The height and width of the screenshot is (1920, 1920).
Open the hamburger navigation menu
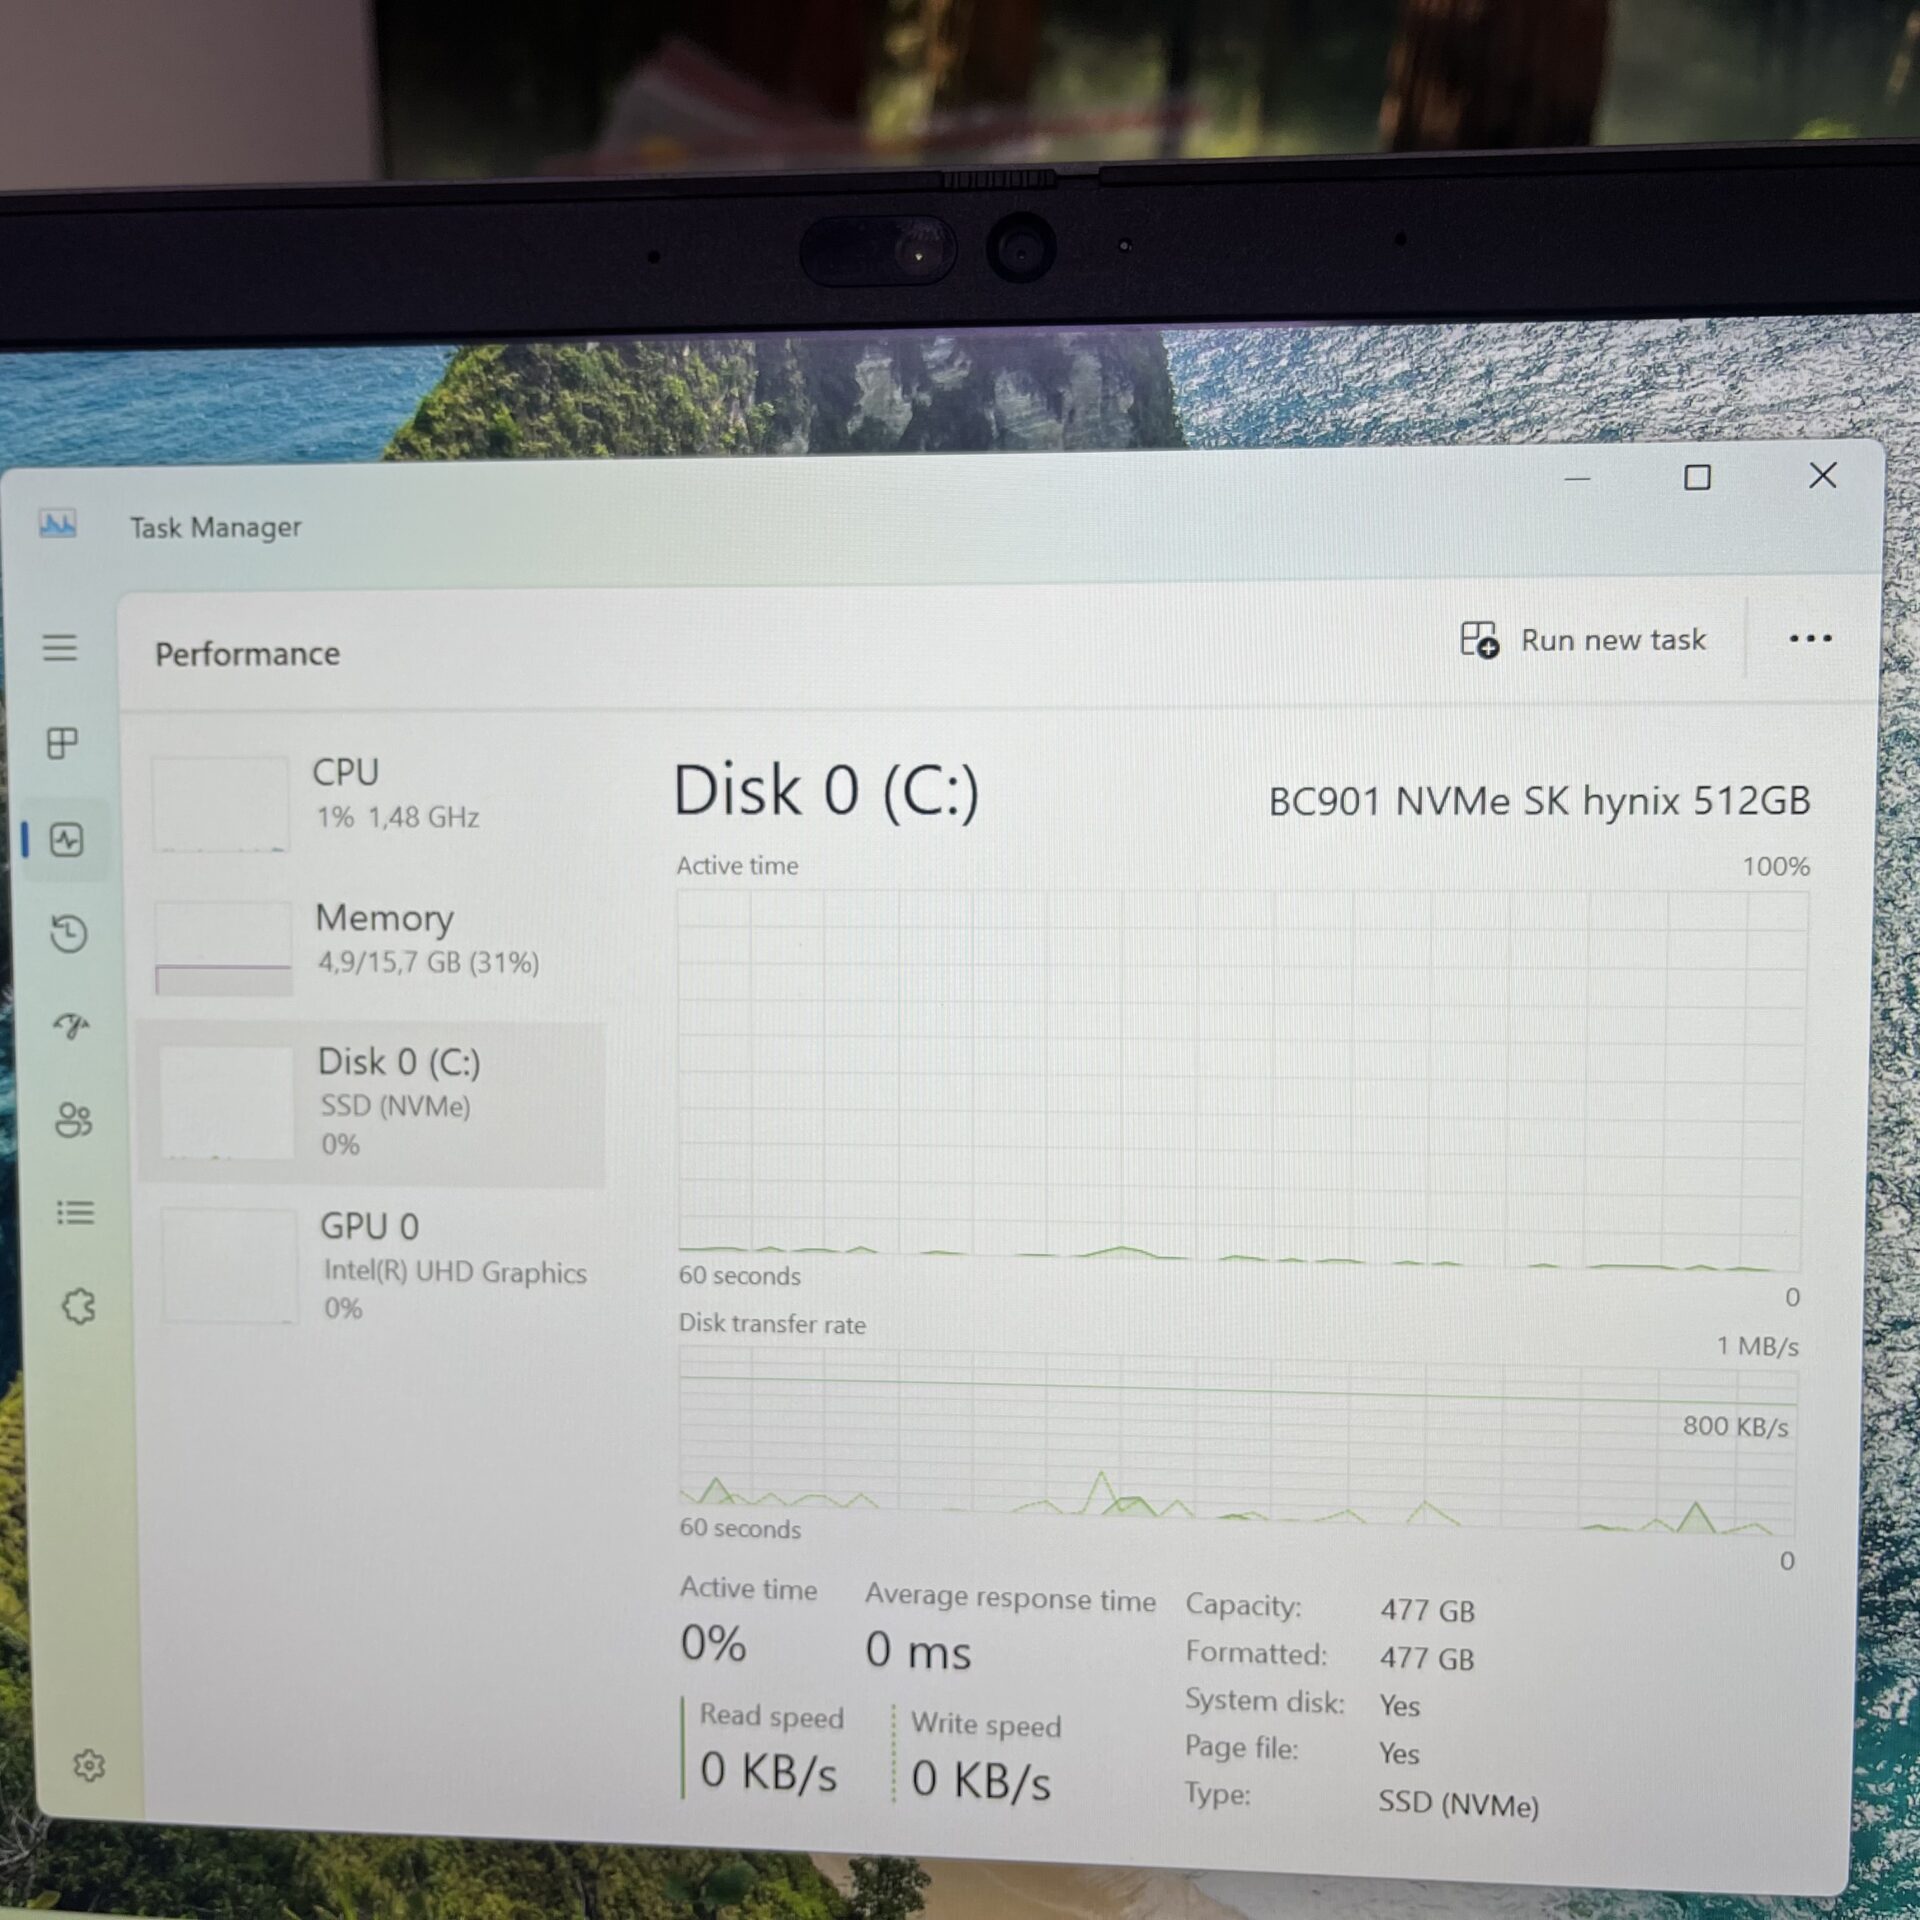coord(59,648)
